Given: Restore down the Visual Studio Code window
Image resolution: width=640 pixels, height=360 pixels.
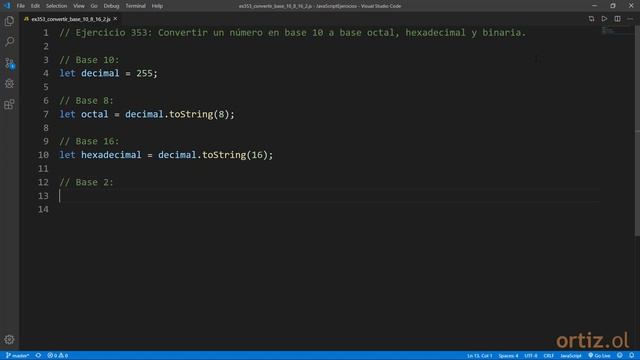Looking at the screenshot, I should point(613,6).
